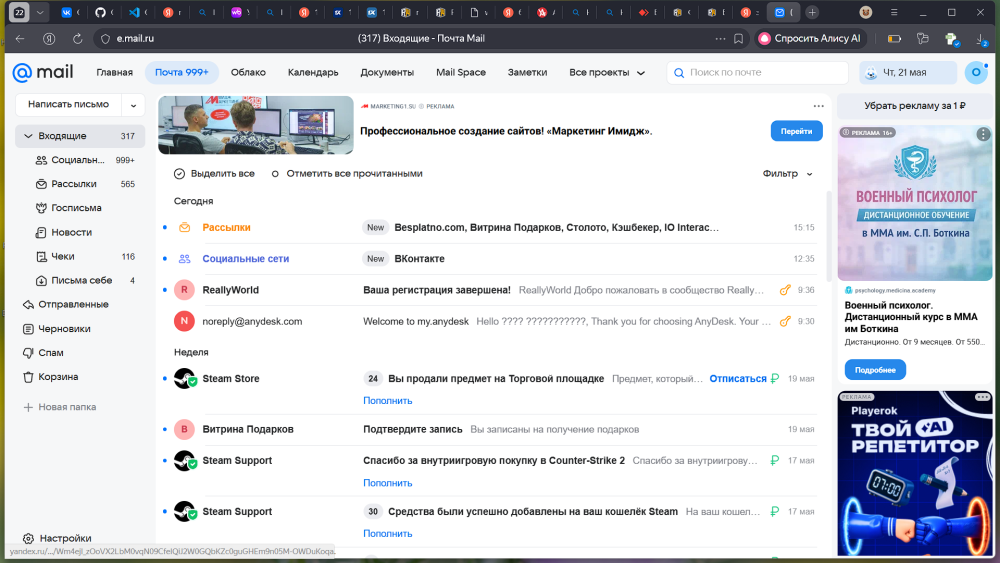
Task: Expand the 24 thread count on Steam Store email
Action: click(373, 379)
